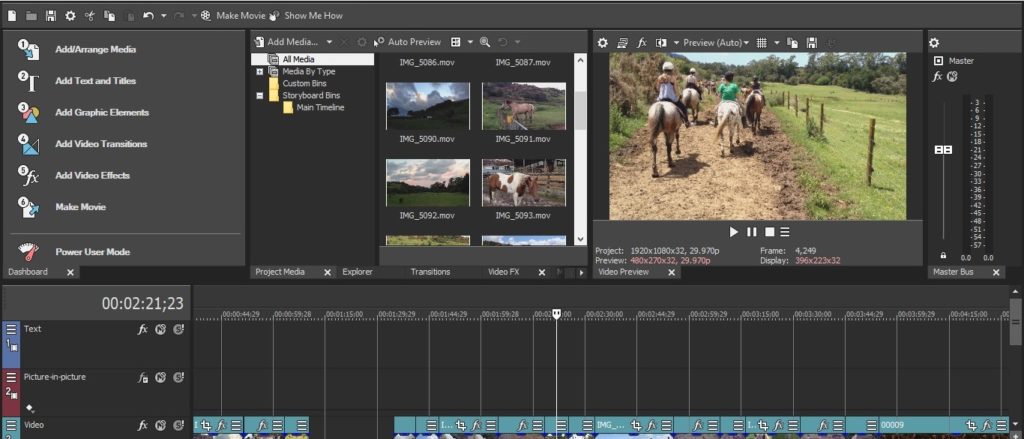Image resolution: width=1024 pixels, height=439 pixels.
Task: Click the Master volume fader handle
Action: pos(942,149)
